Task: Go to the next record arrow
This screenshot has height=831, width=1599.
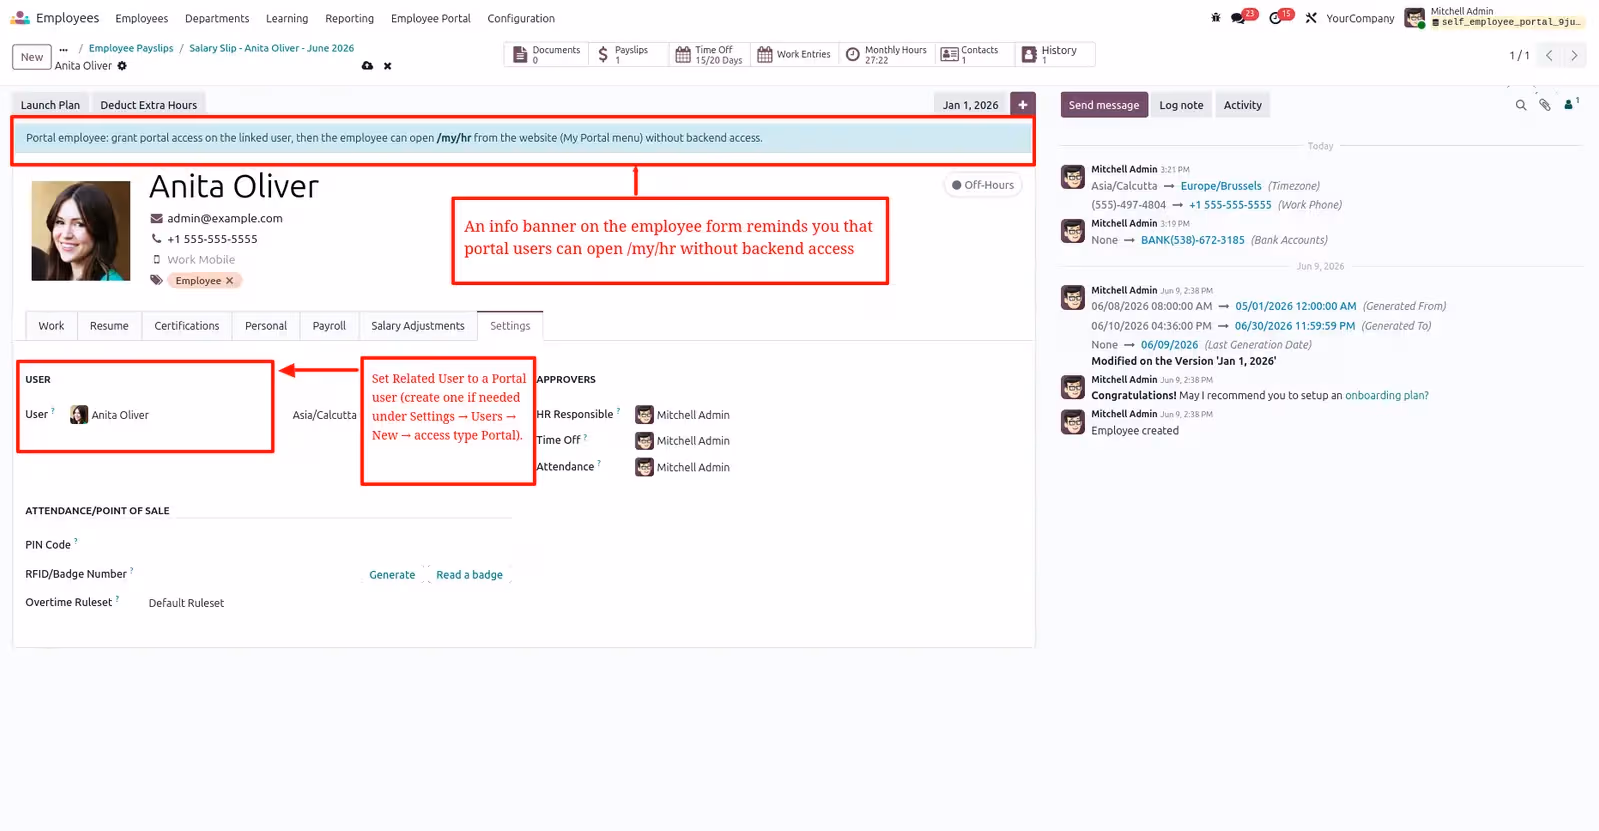Action: (1574, 56)
